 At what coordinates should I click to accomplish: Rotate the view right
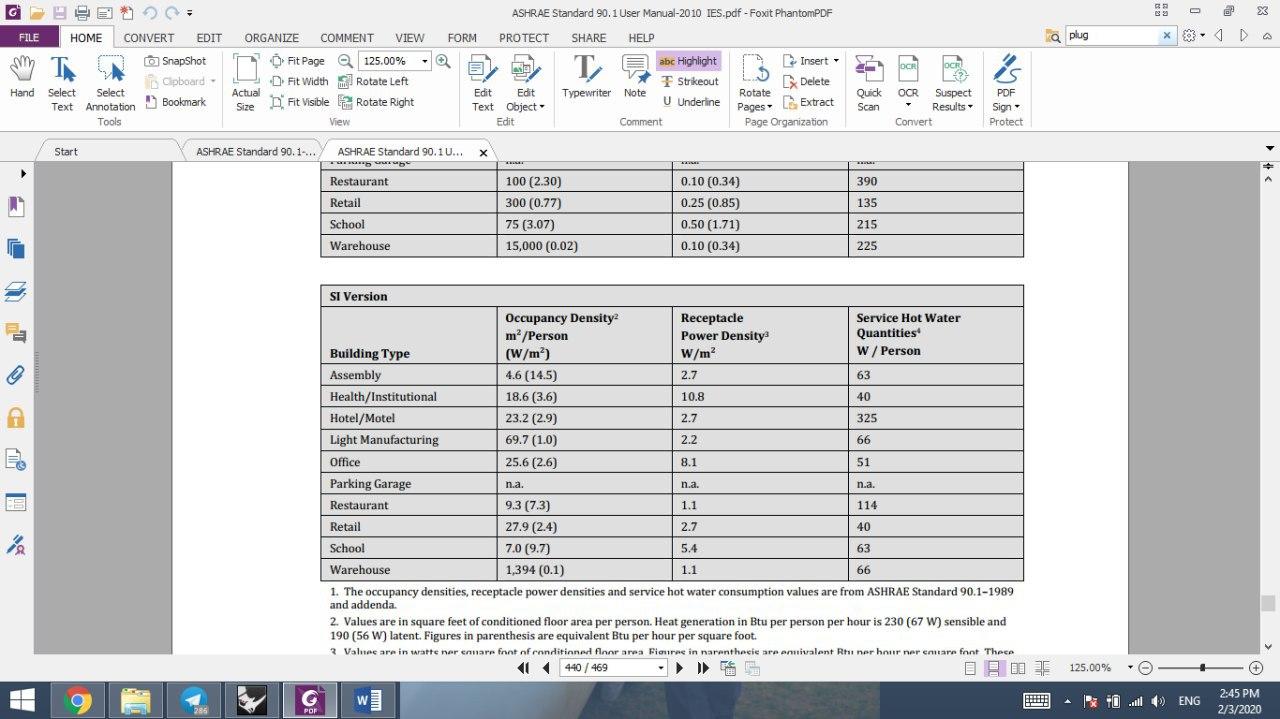(x=376, y=102)
